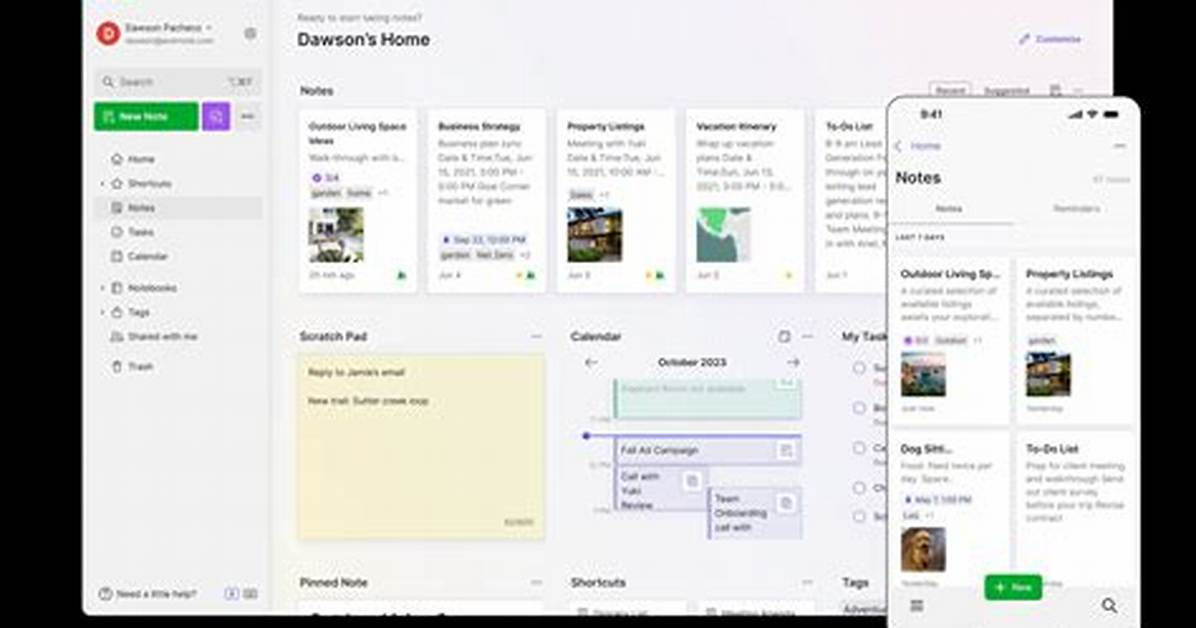Viewport: 1196px width, 628px height.
Task: Click Customize at top right
Action: (x=1050, y=39)
